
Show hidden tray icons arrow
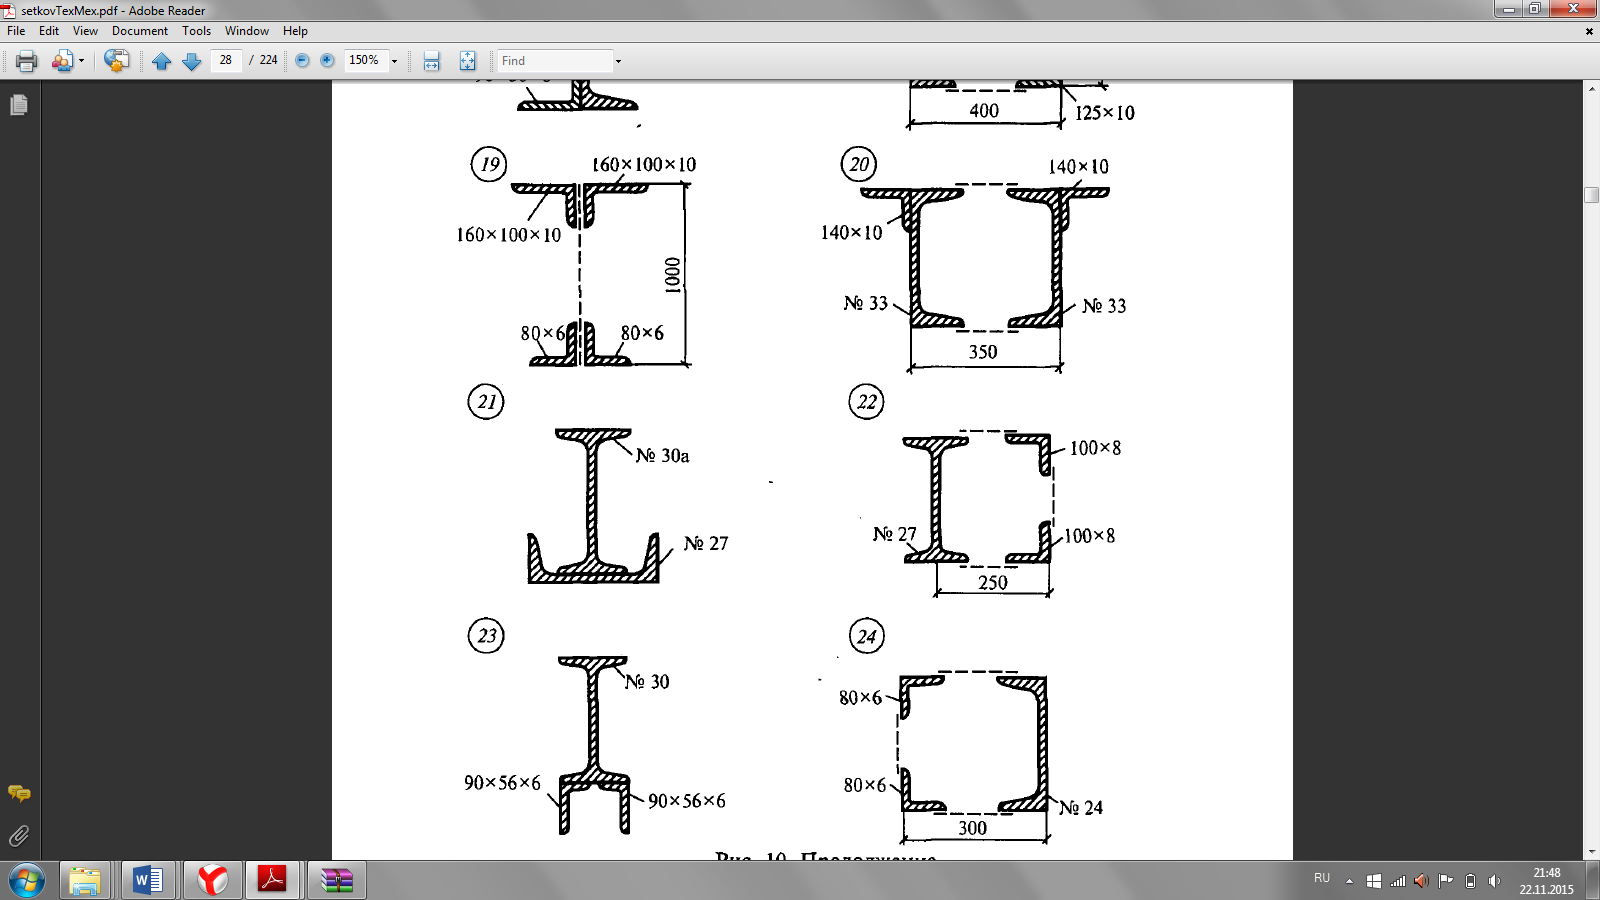tap(1349, 881)
